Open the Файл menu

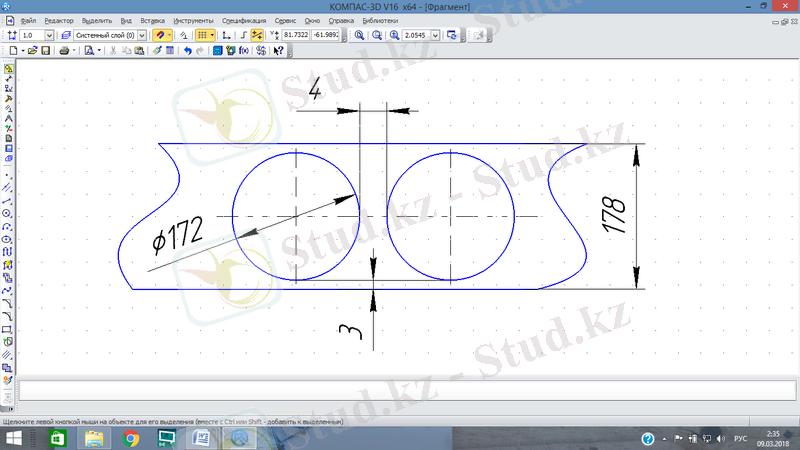(29, 21)
